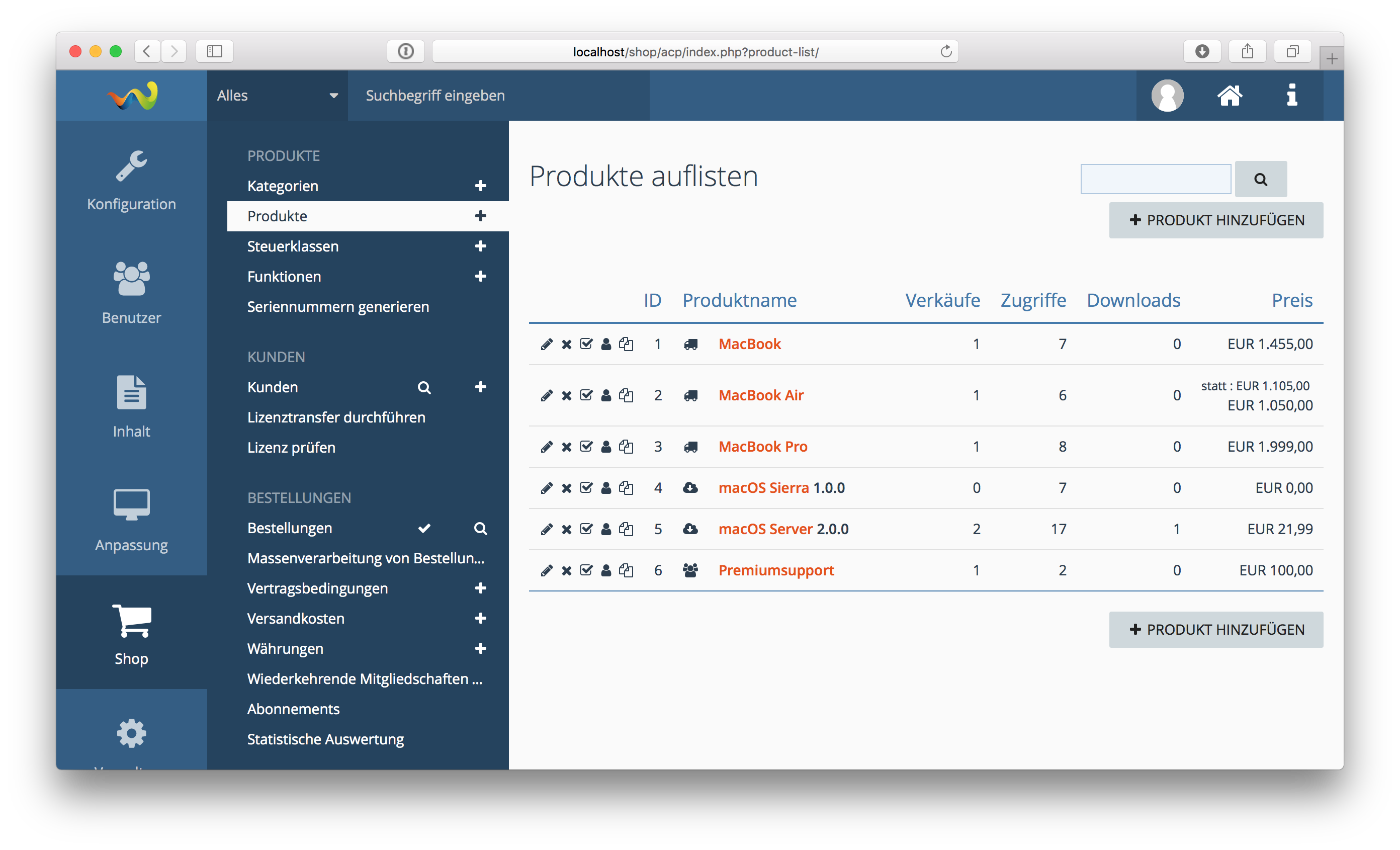
Task: Delete MacBook Air using the X icon
Action: point(566,395)
